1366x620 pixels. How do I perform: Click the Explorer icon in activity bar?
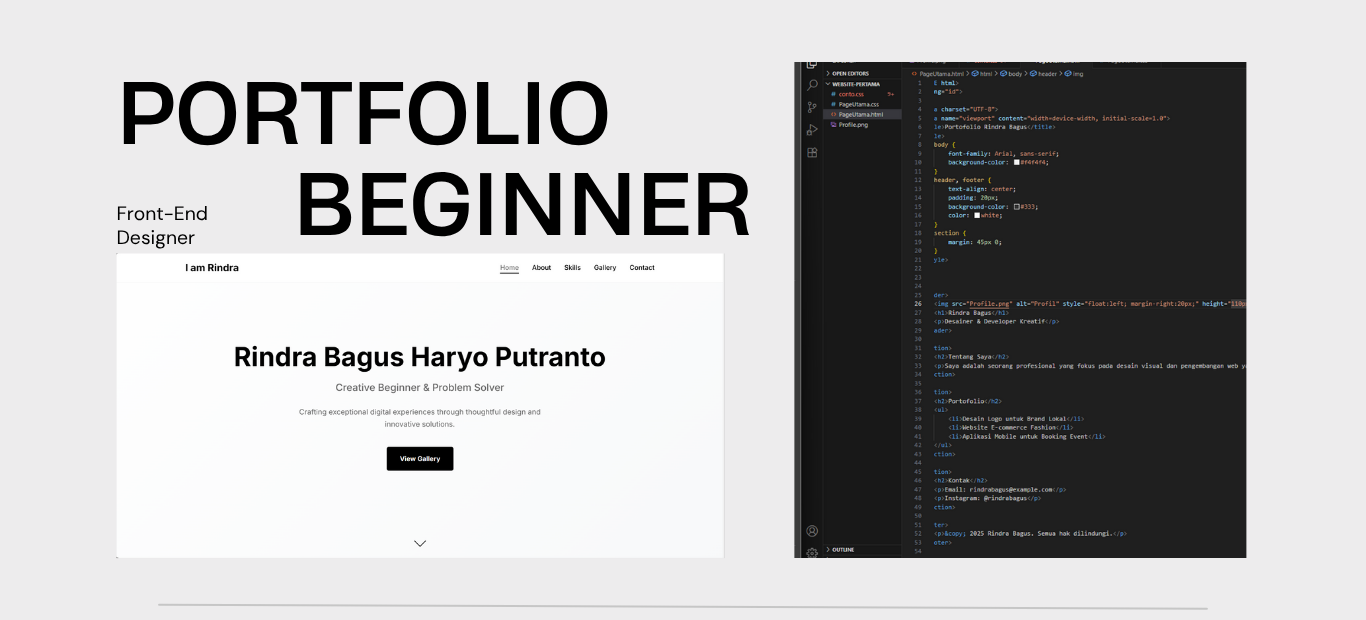coord(812,63)
